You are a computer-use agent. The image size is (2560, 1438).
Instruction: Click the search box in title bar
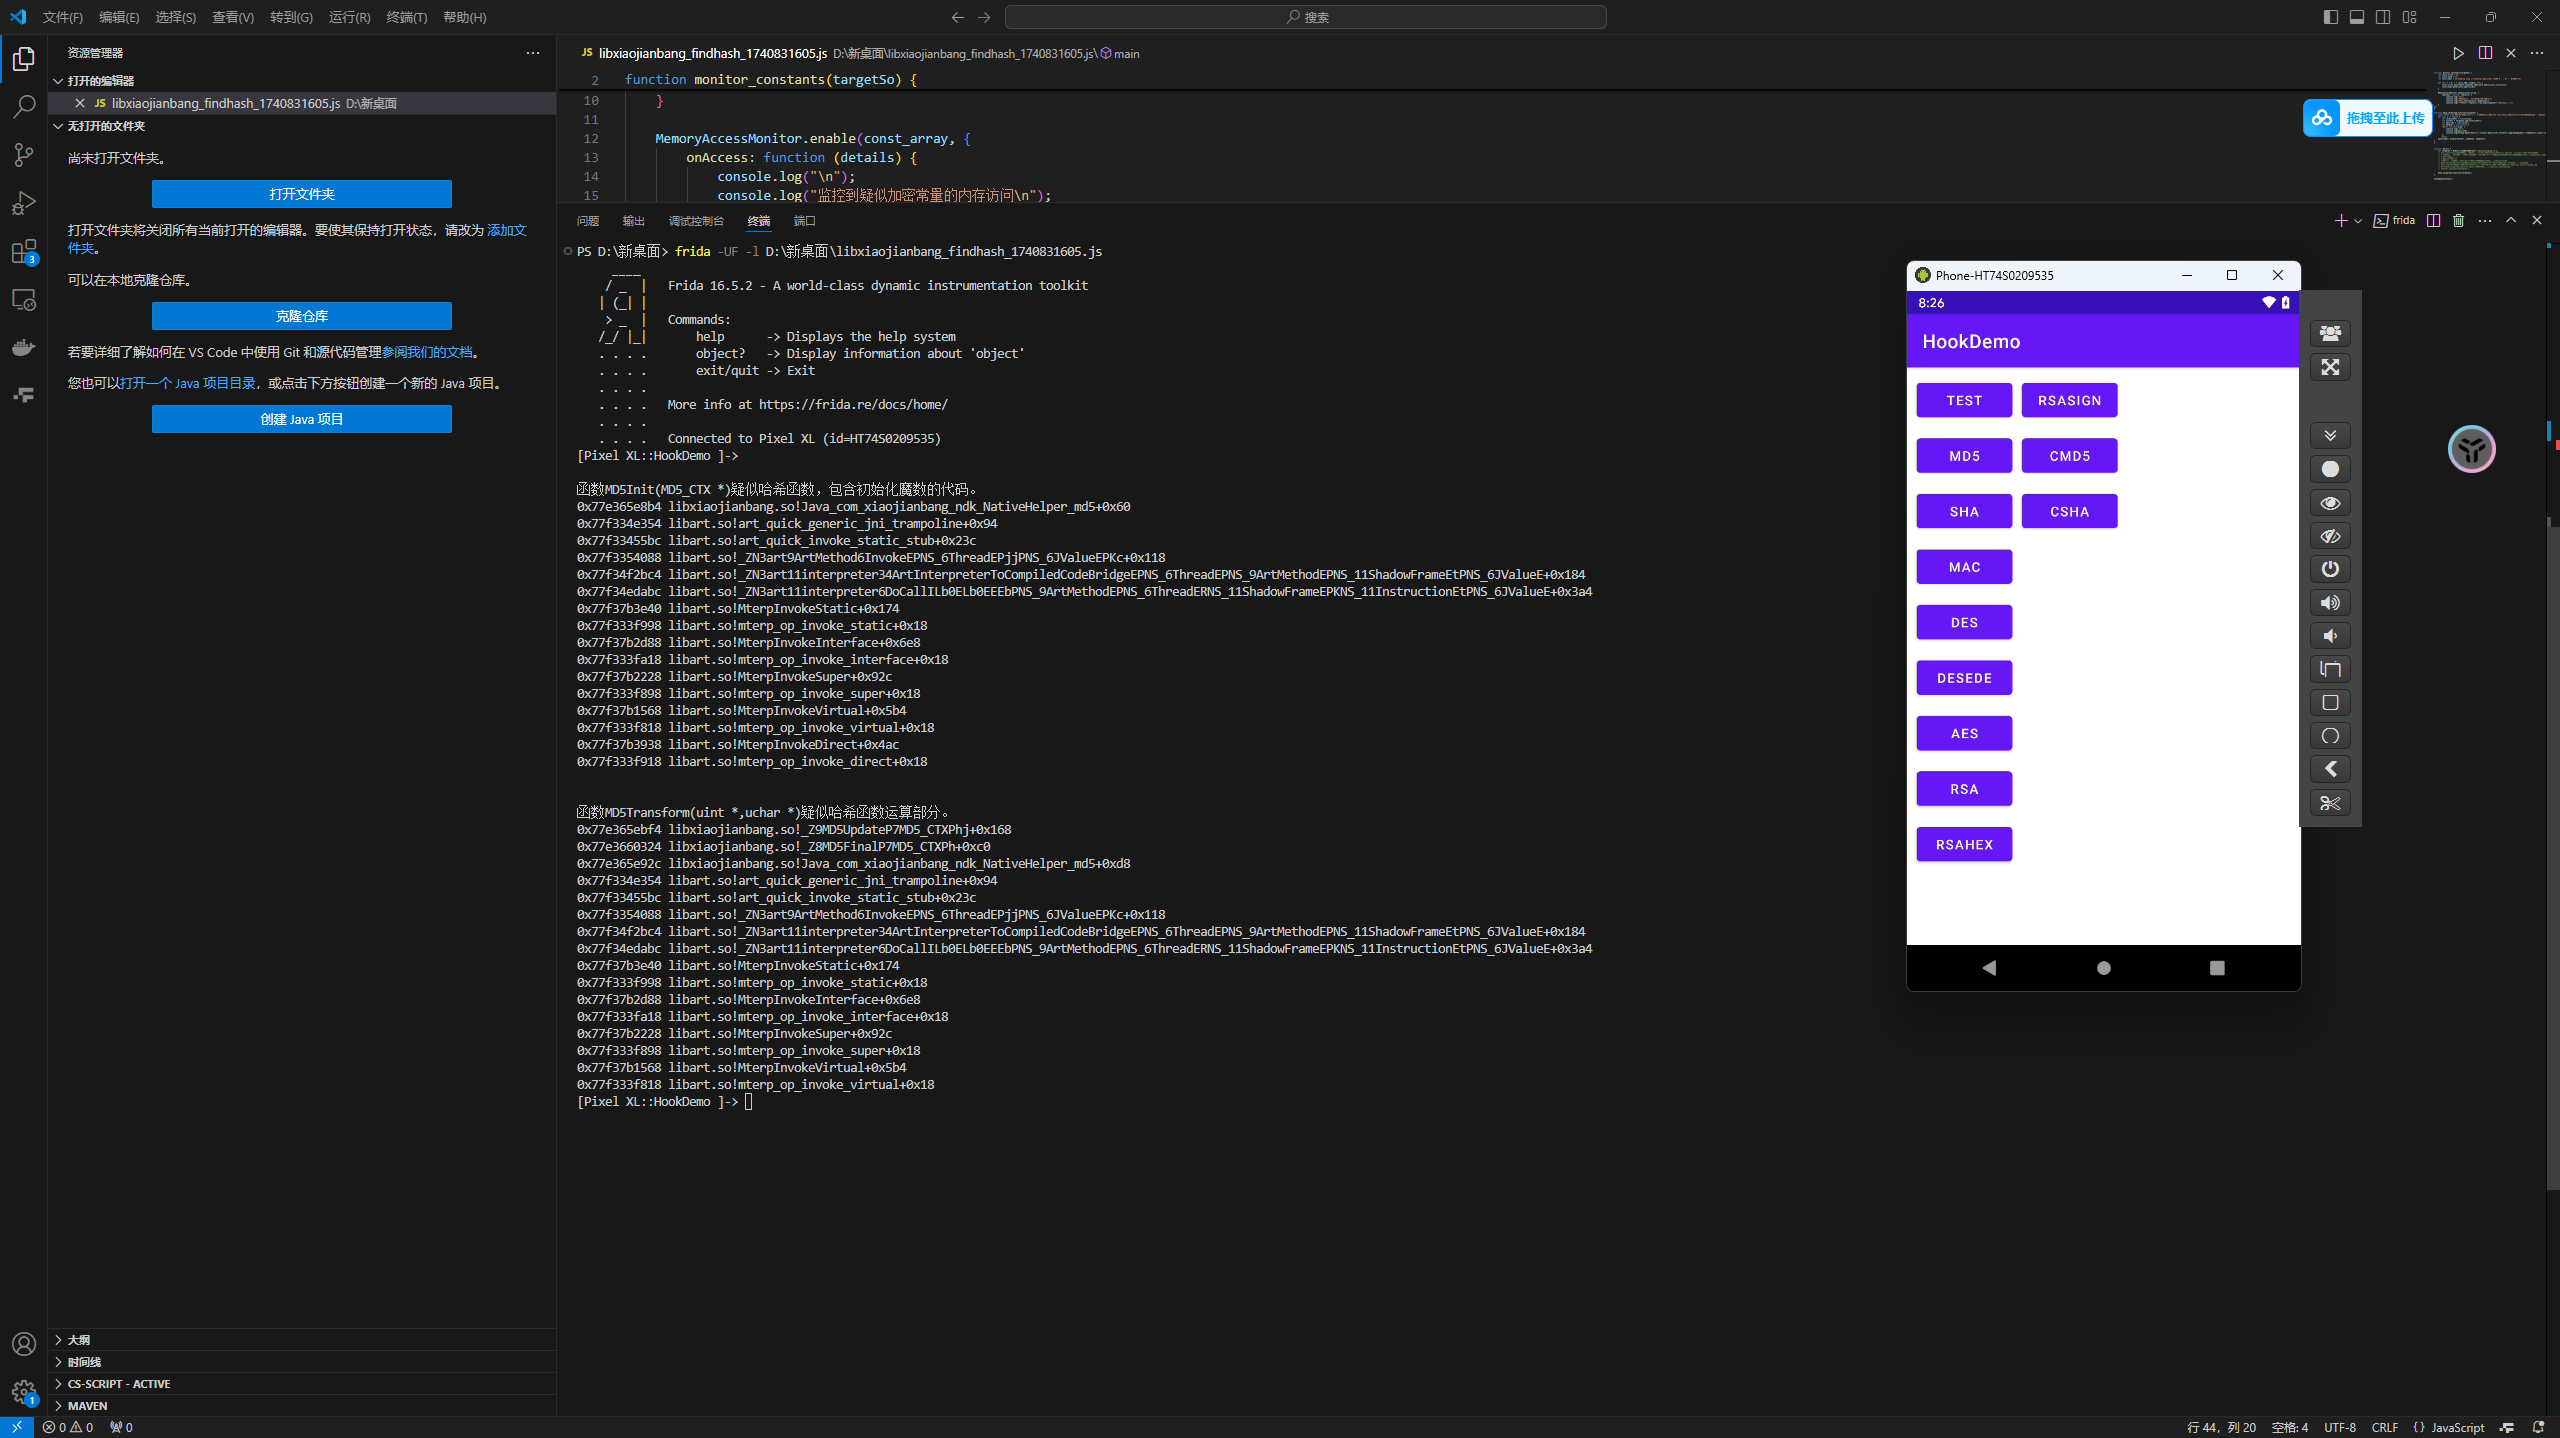pos(1305,17)
